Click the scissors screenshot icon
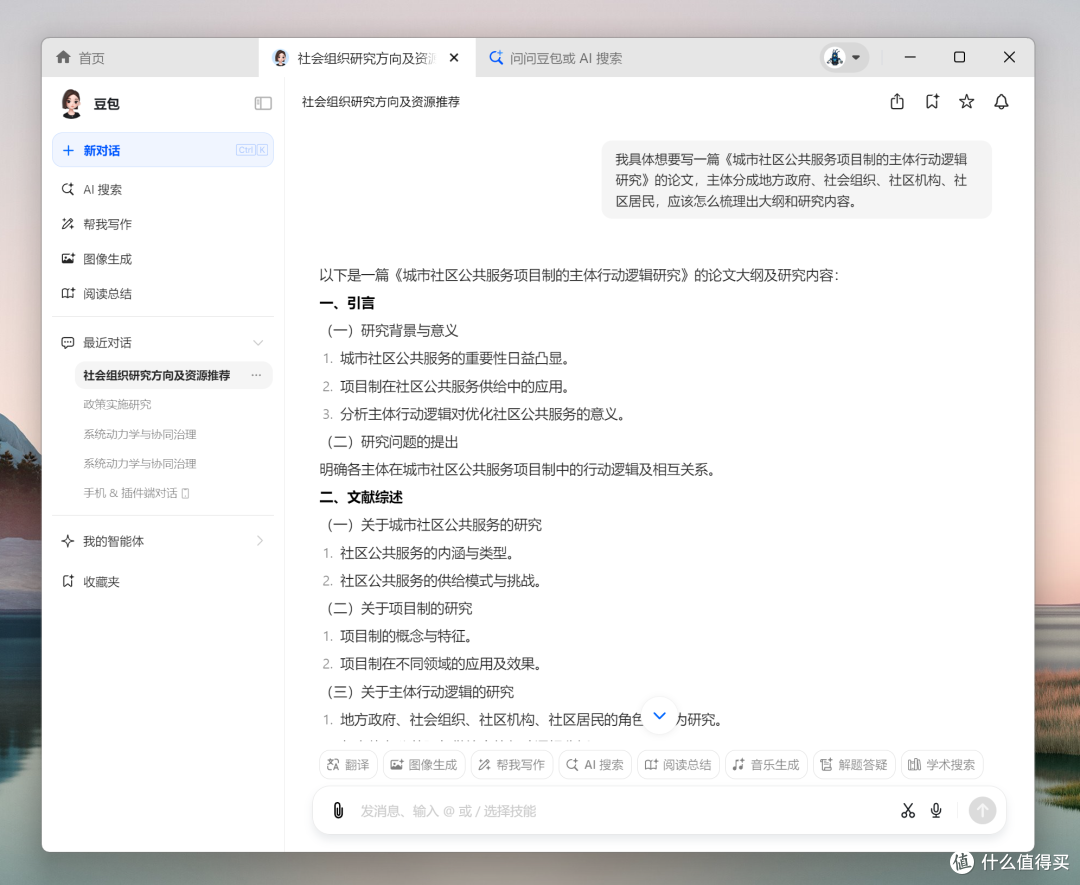This screenshot has height=885, width=1080. 908,811
